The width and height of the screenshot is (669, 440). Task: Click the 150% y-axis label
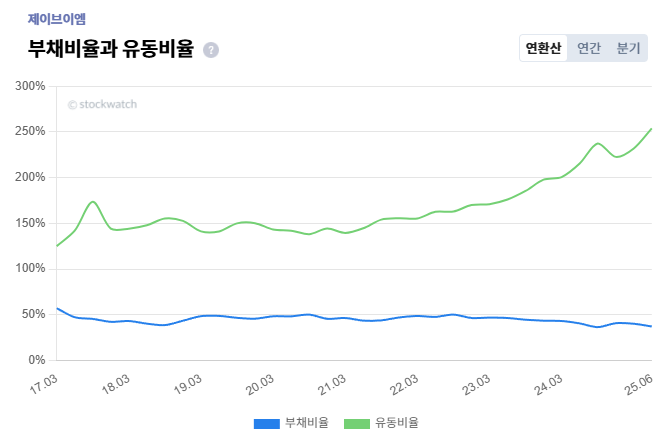point(30,223)
